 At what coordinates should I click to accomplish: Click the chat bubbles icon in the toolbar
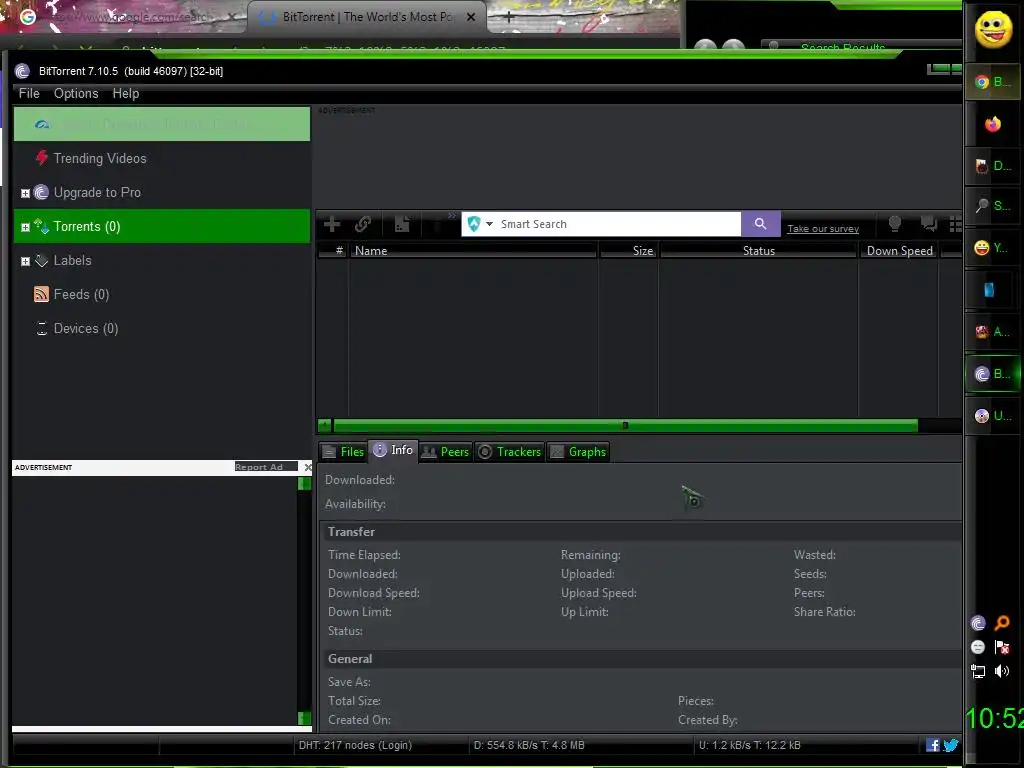click(929, 224)
